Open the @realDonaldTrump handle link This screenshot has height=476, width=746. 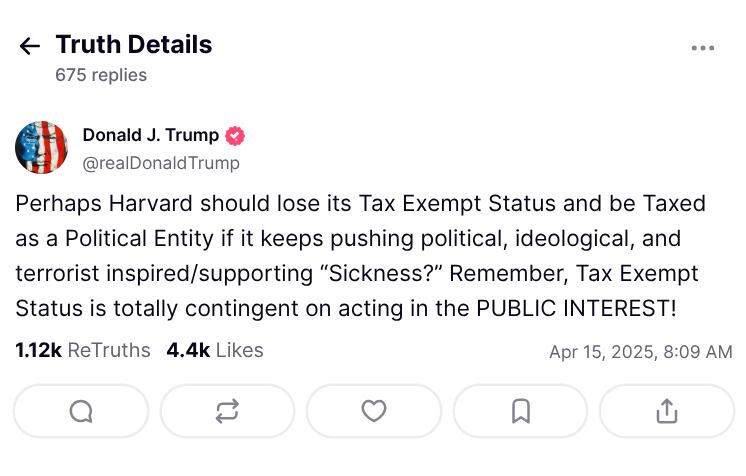(160, 162)
